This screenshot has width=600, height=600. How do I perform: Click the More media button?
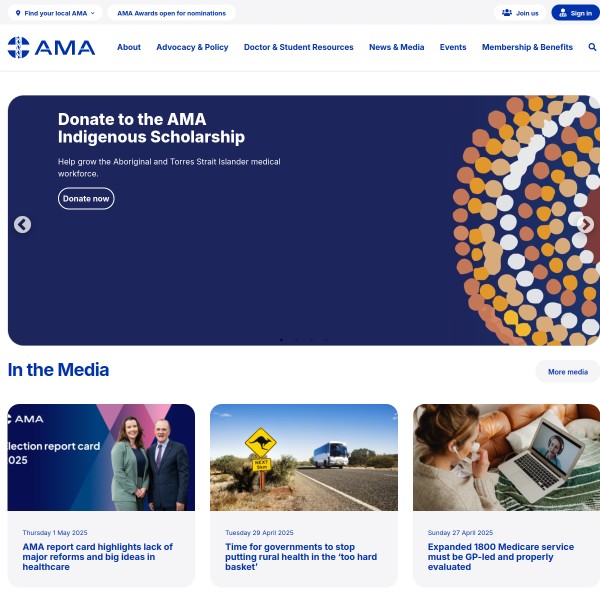(568, 372)
